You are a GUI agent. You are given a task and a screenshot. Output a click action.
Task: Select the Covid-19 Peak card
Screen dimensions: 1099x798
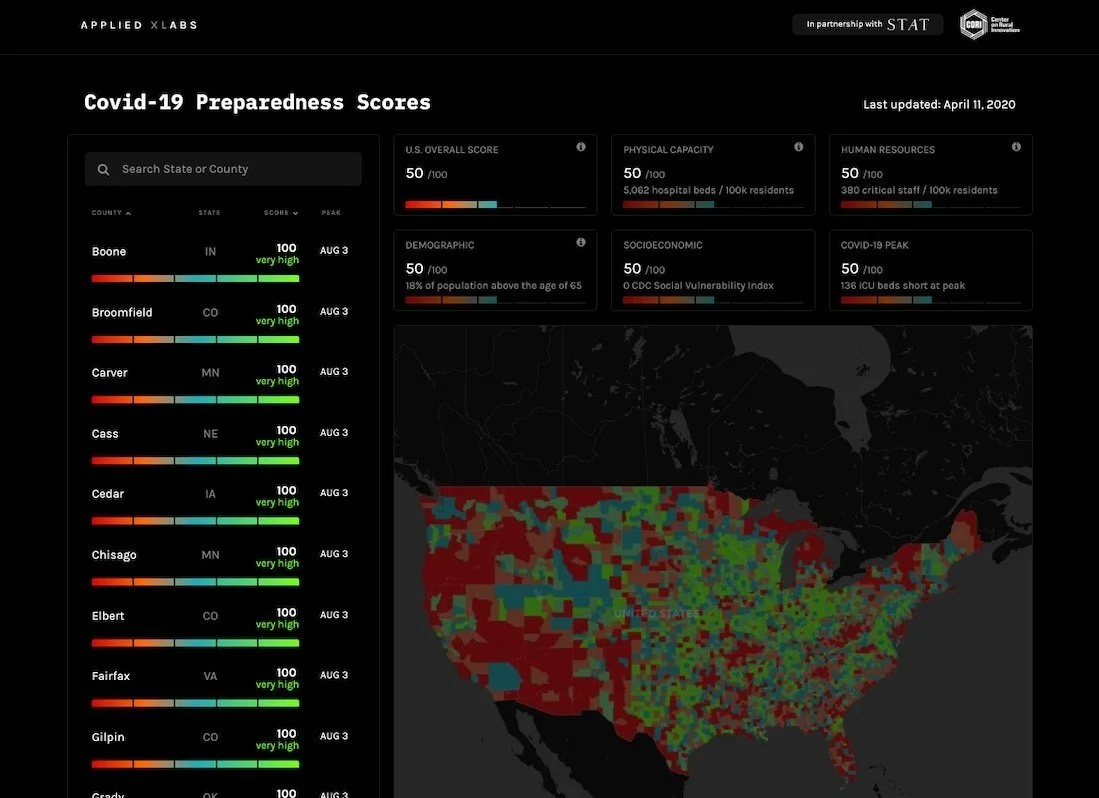click(x=931, y=270)
